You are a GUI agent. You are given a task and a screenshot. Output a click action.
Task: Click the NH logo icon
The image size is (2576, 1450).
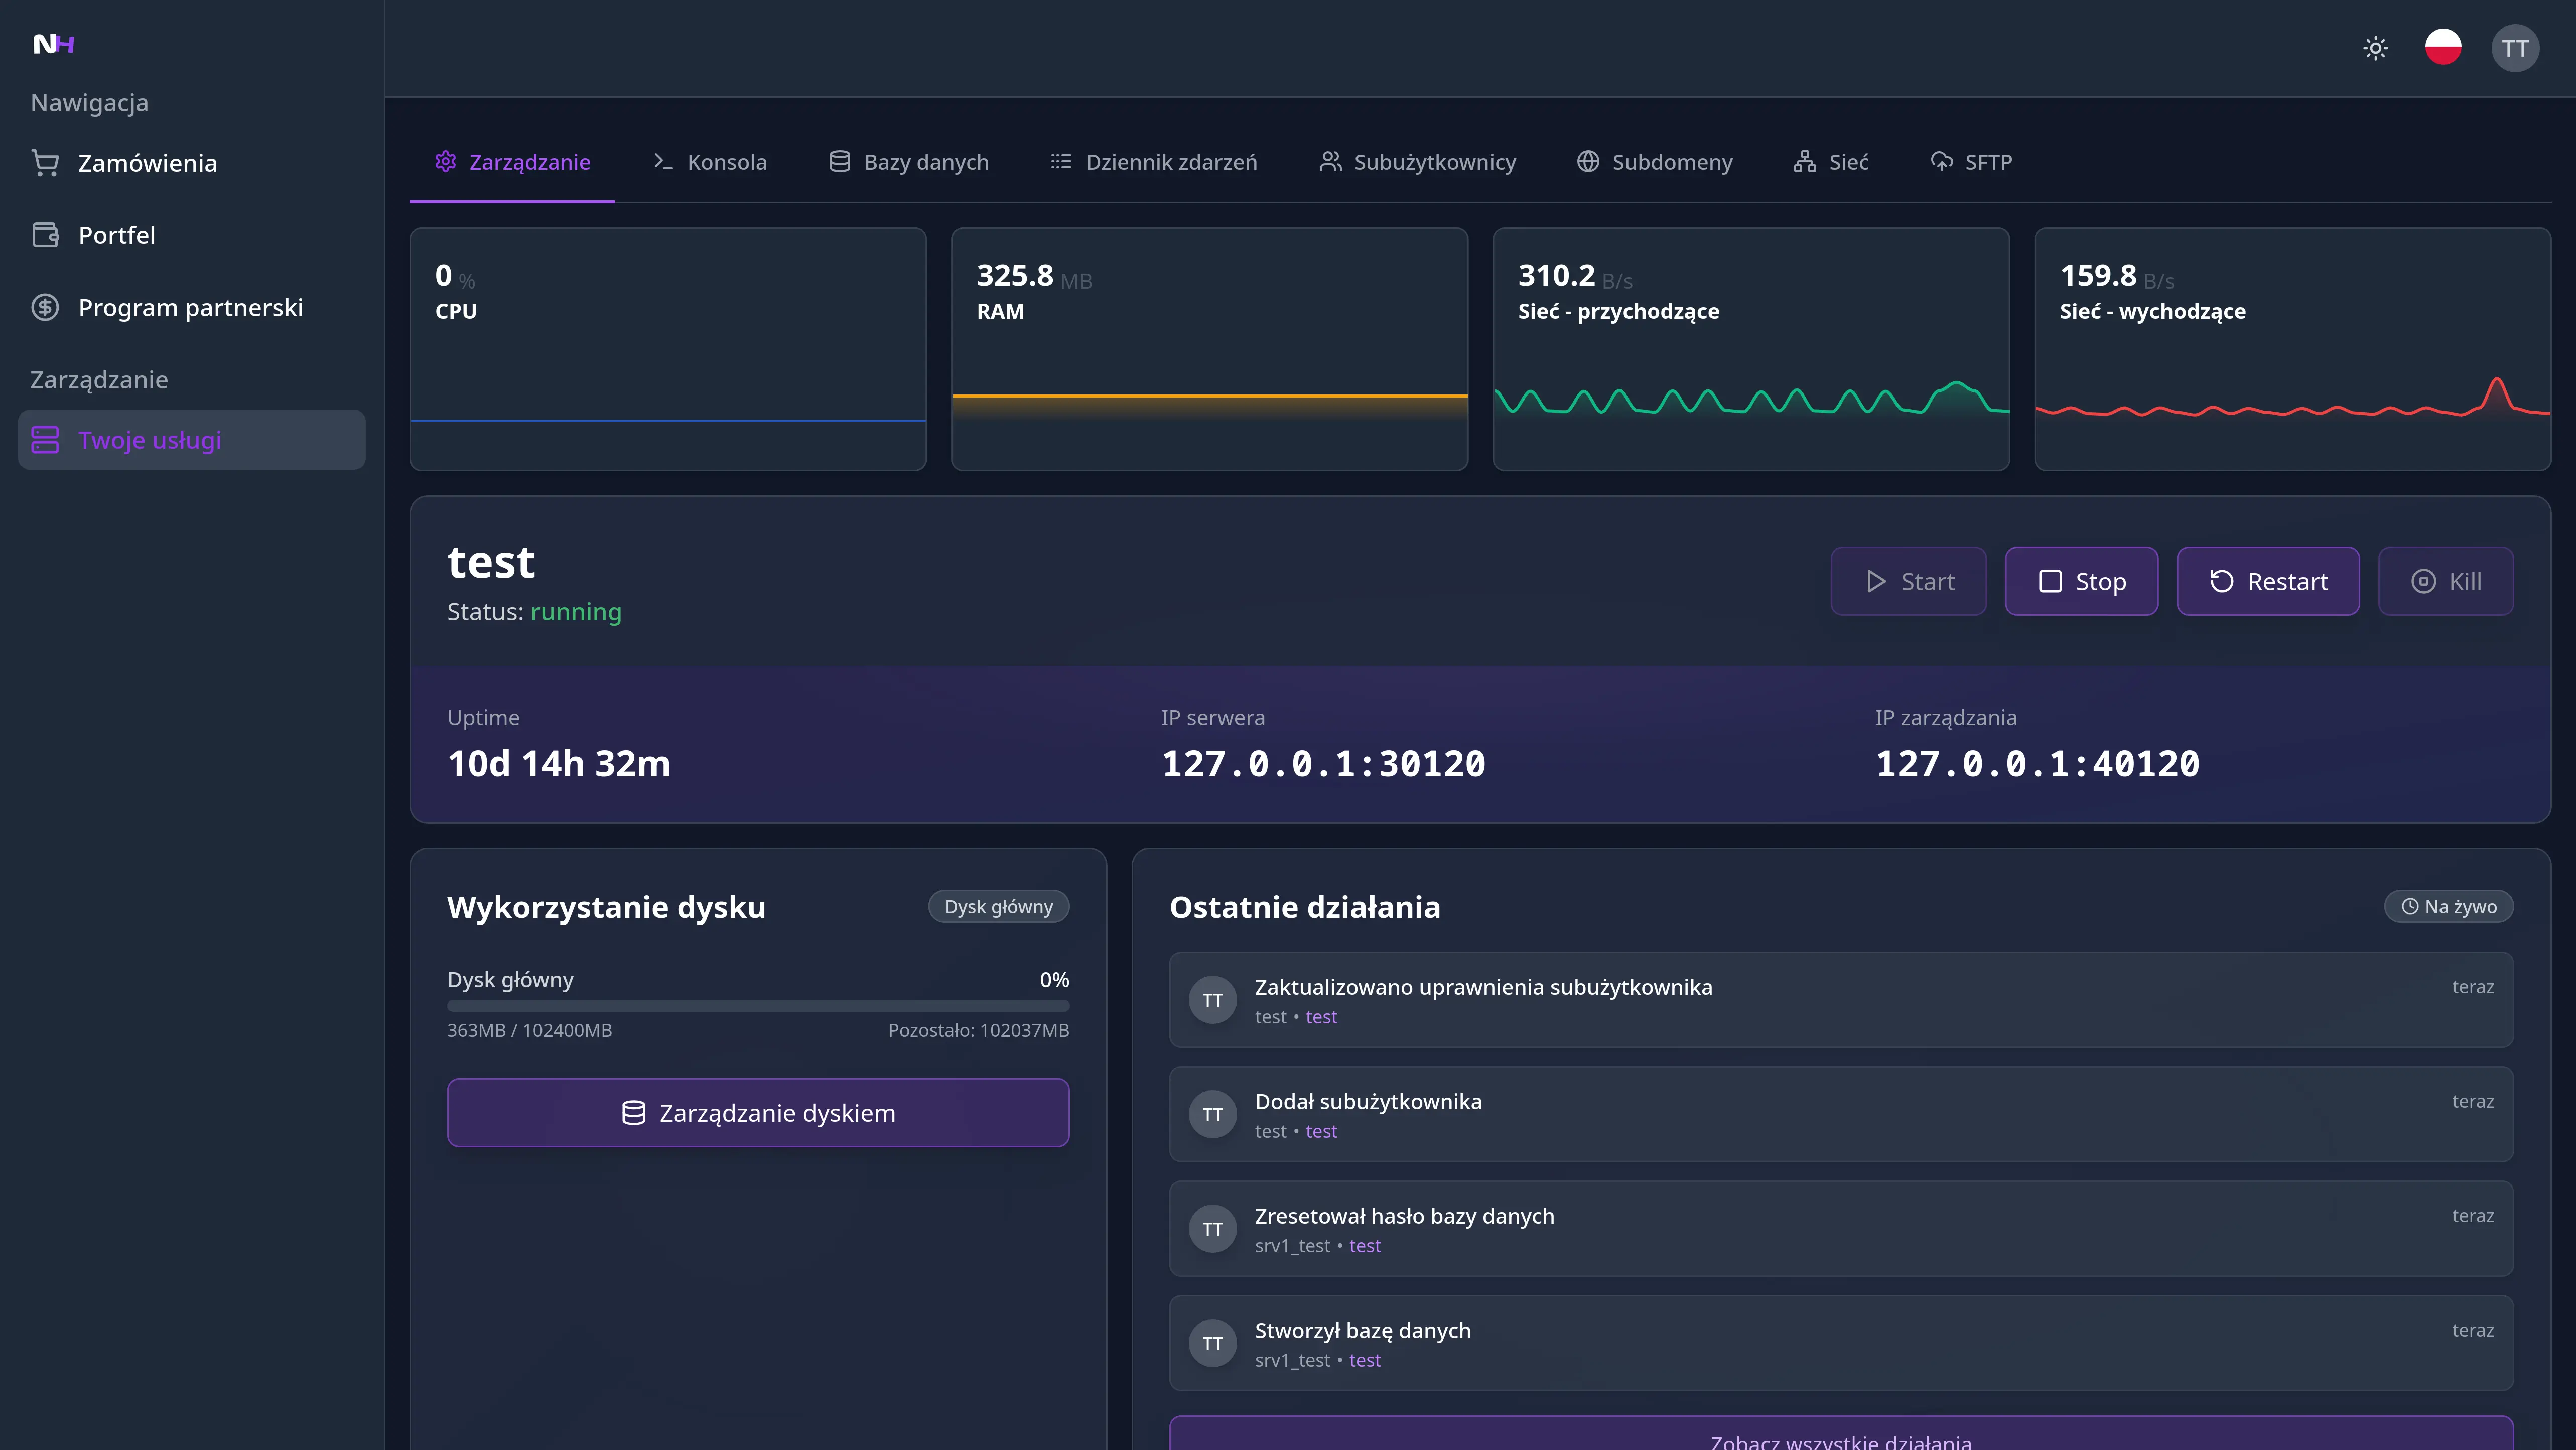coord(54,44)
